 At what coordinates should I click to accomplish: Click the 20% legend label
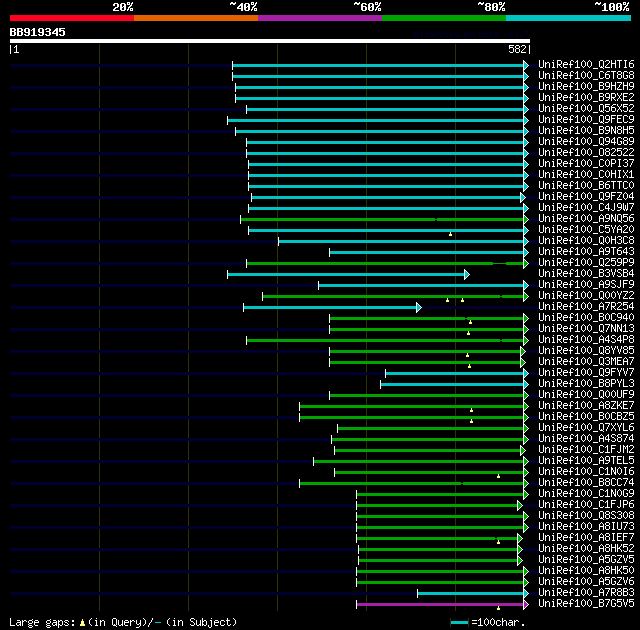(x=123, y=7)
